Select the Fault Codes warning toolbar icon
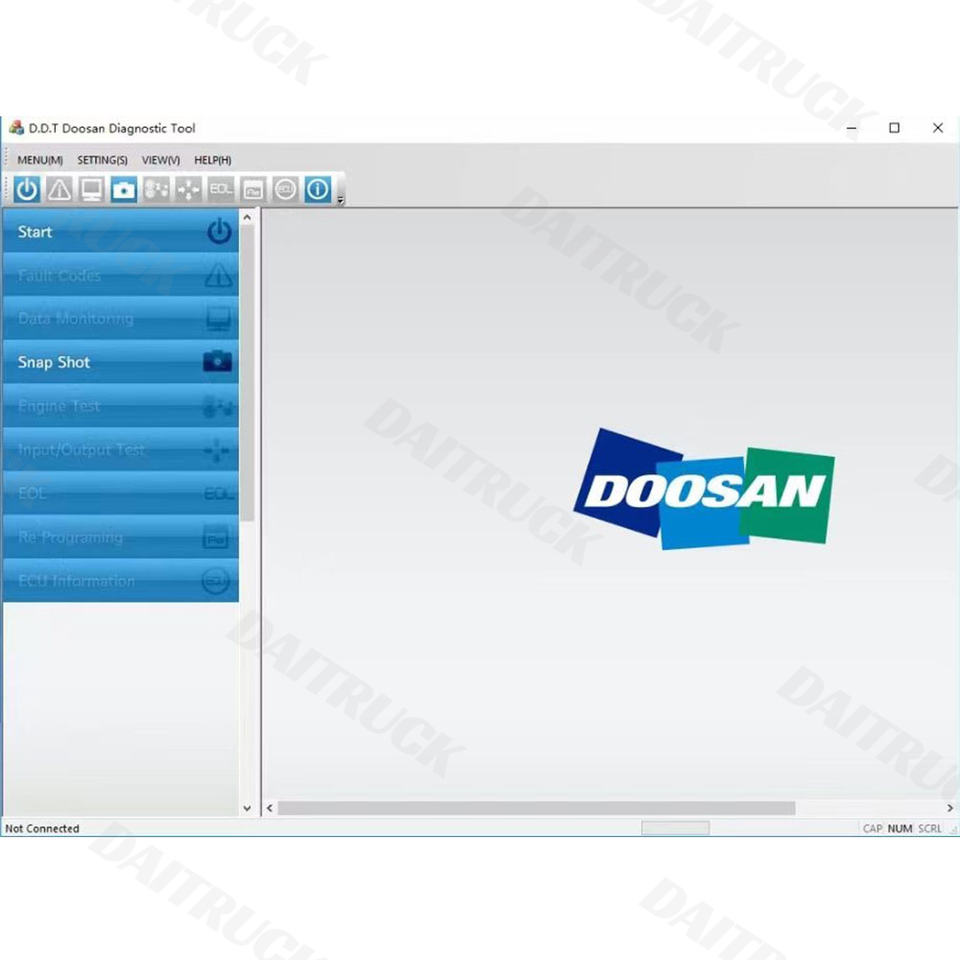 coord(59,190)
